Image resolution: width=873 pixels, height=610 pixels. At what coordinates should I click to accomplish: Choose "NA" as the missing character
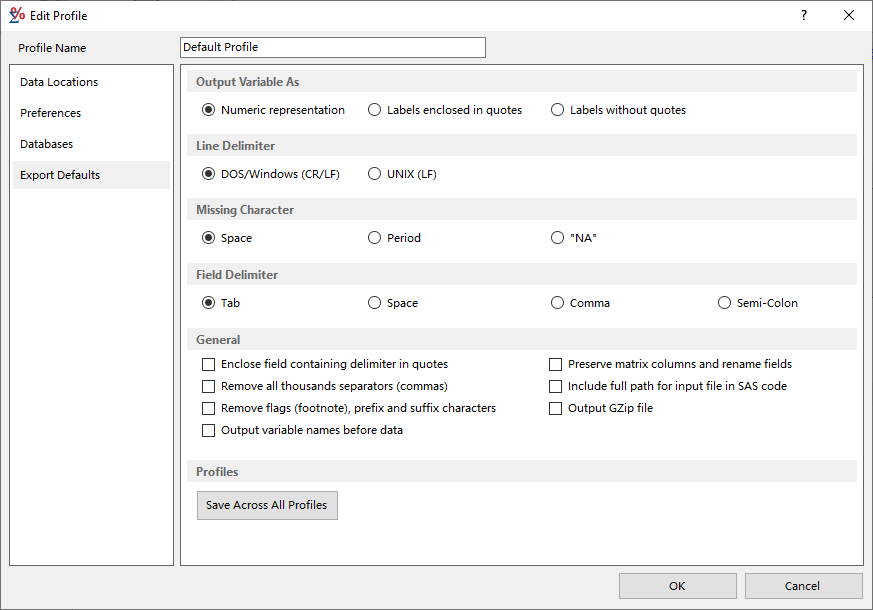pos(557,238)
